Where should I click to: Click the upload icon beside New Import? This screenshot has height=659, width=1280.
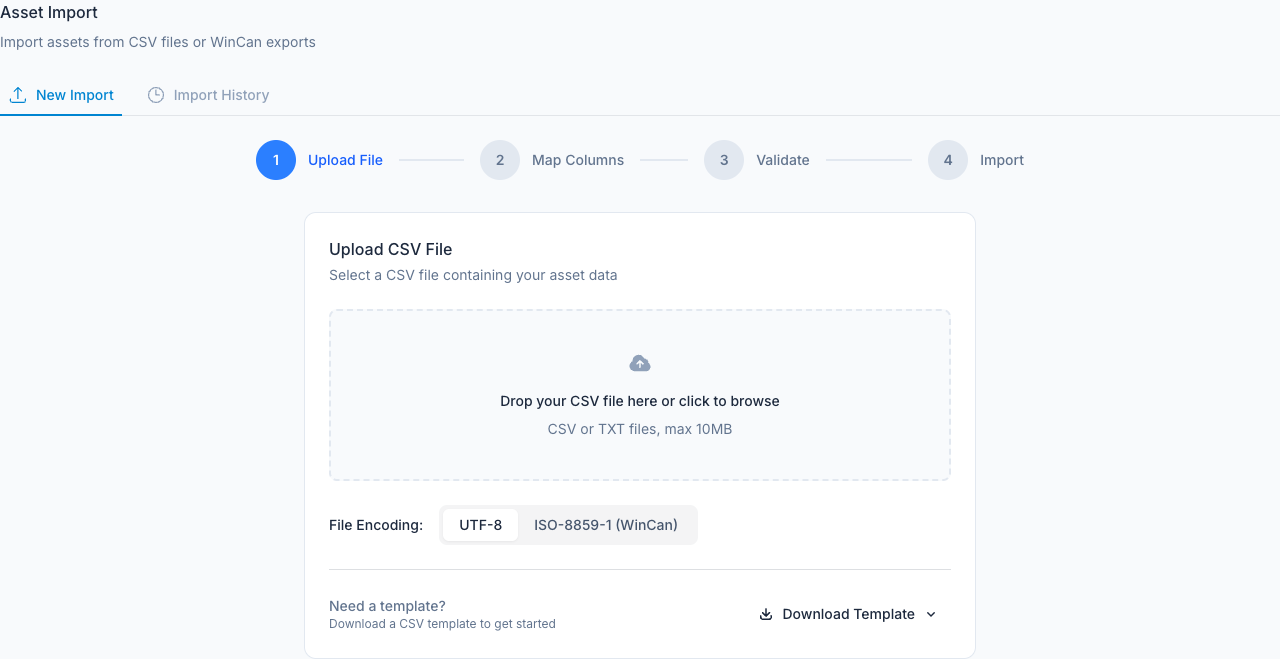pos(18,95)
